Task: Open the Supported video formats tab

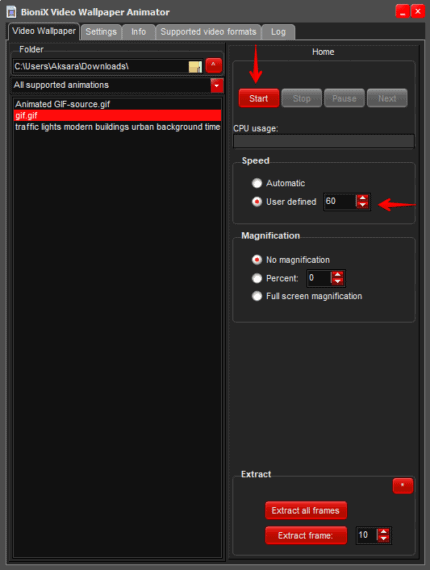Action: pyautogui.click(x=208, y=32)
